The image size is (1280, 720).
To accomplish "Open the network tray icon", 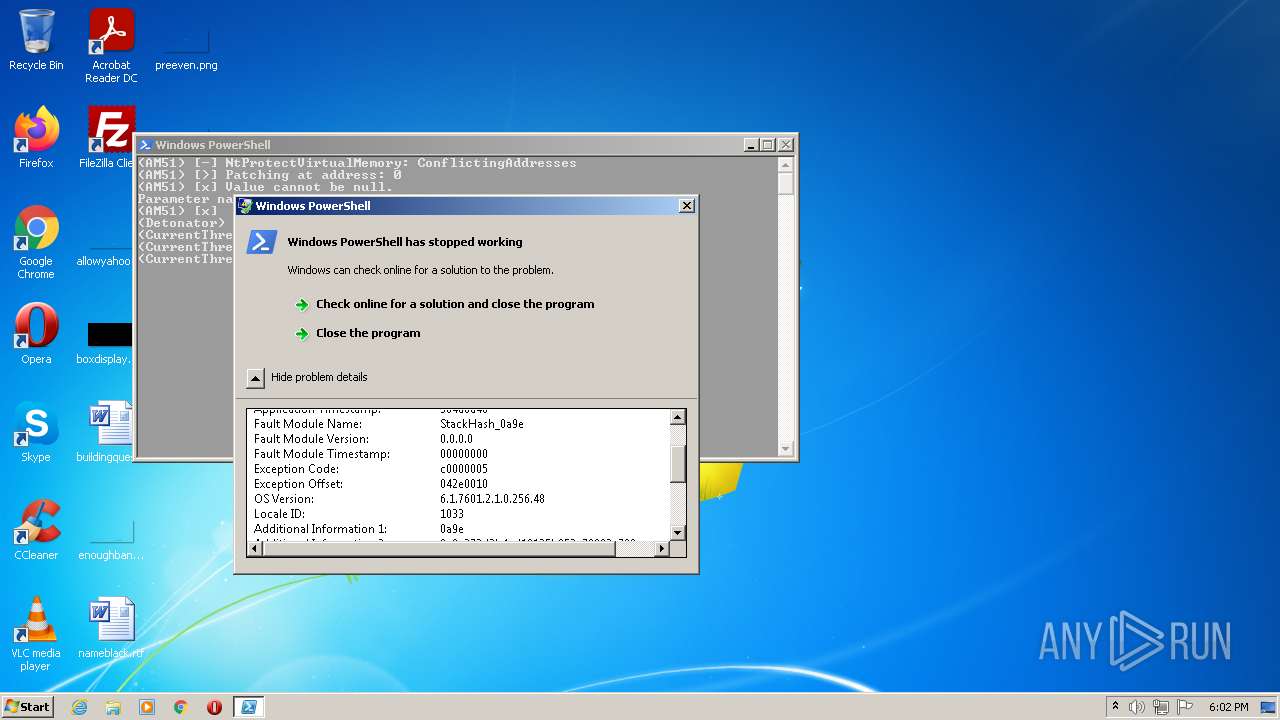I will point(1161,707).
